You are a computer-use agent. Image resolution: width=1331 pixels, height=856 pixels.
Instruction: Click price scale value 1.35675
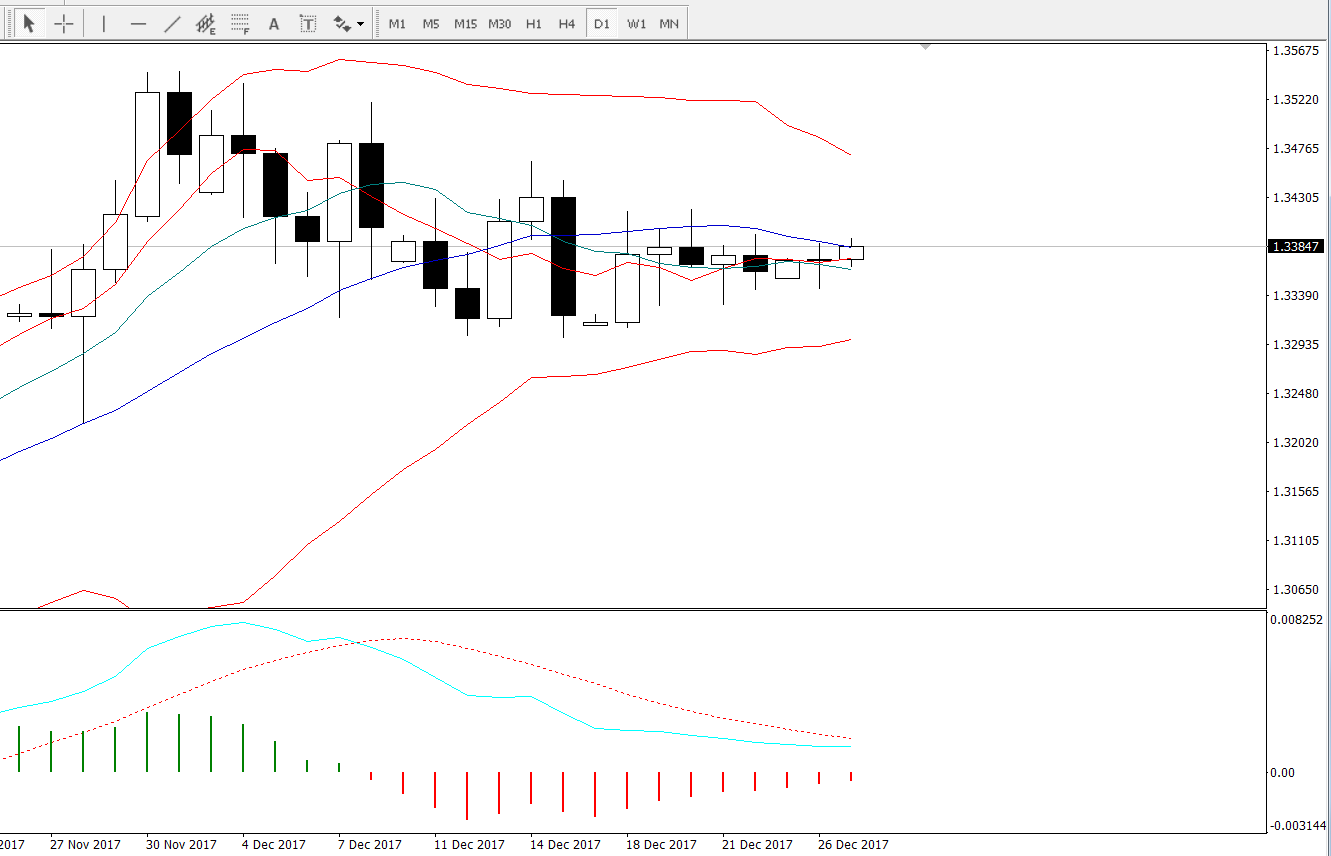pyautogui.click(x=1297, y=51)
